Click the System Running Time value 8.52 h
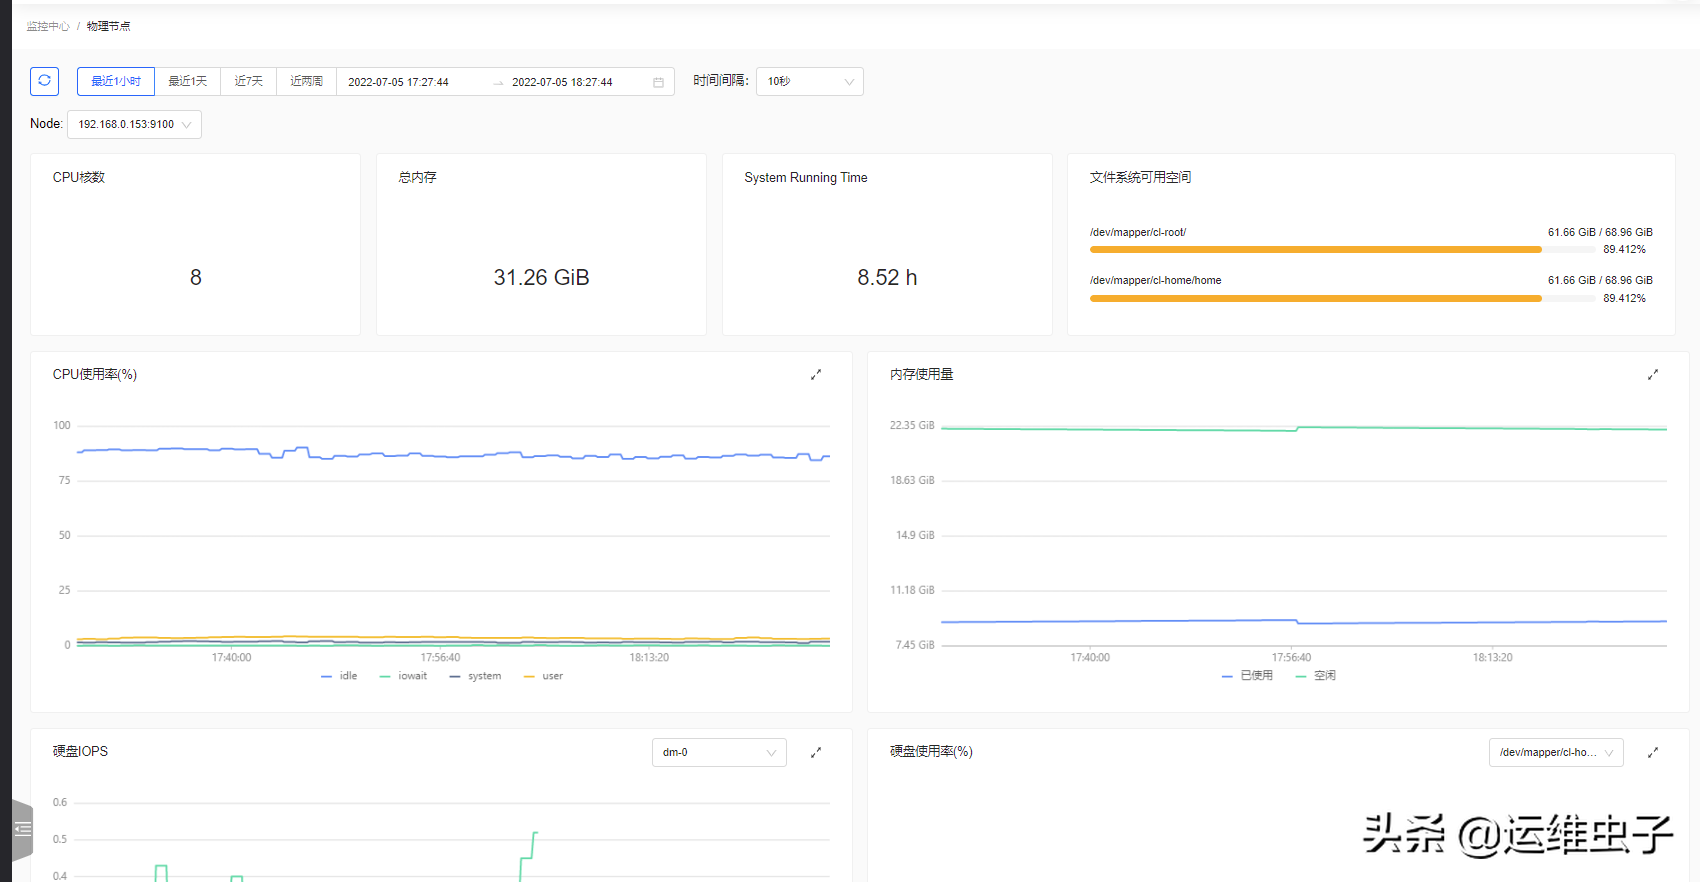The height and width of the screenshot is (882, 1700). click(887, 277)
